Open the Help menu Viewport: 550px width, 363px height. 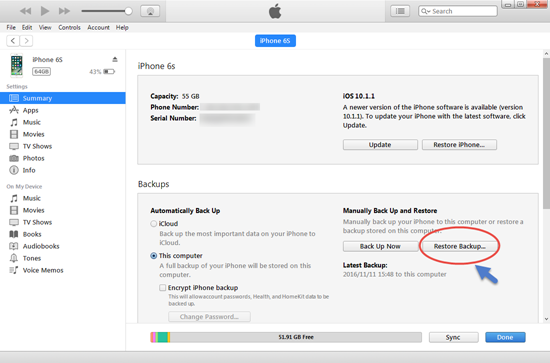[122, 27]
